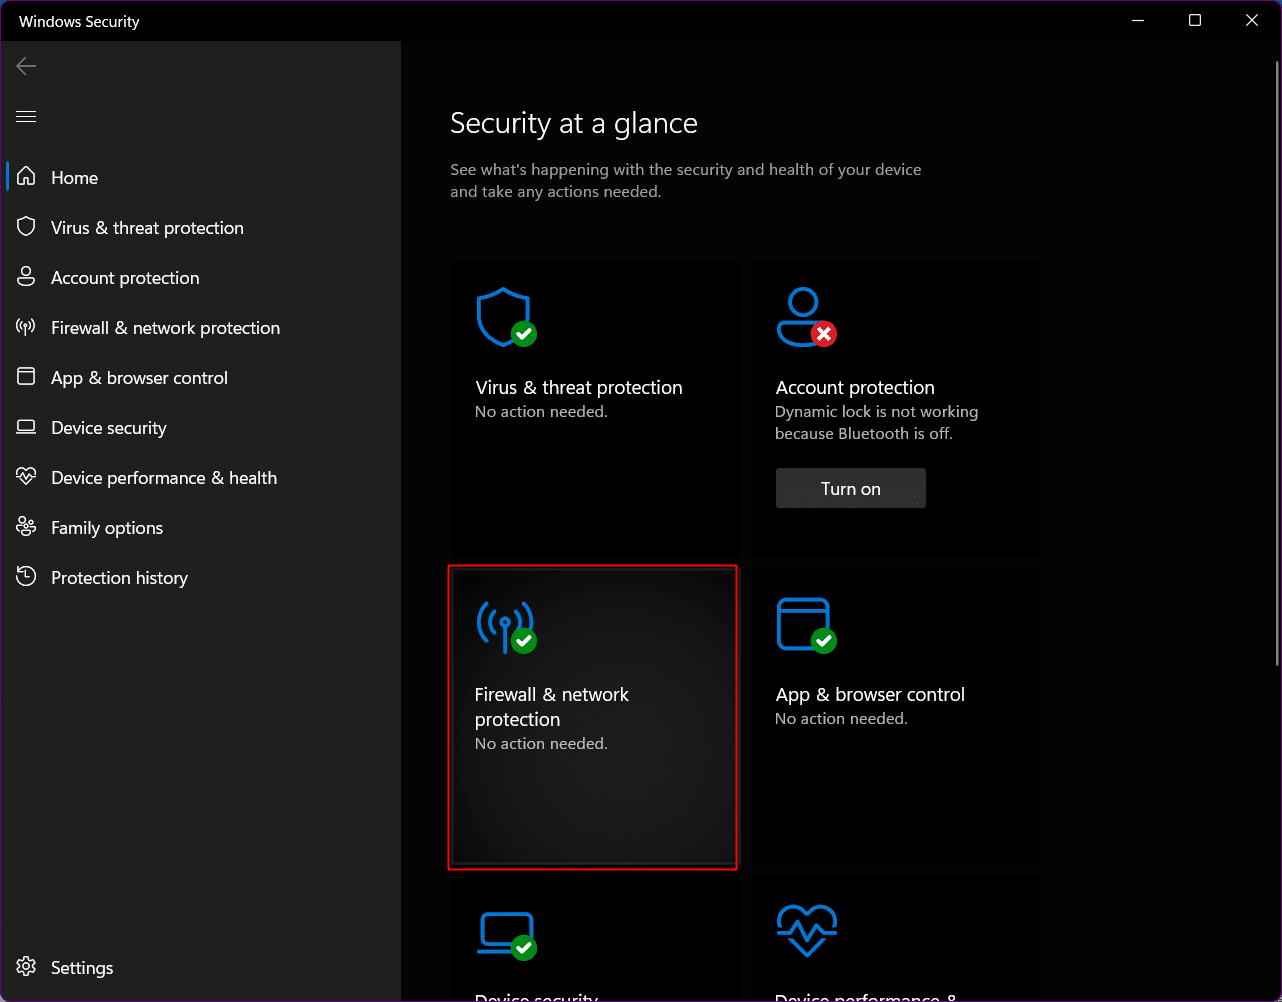Open Settings at bottom of sidebar
Screen dimensions: 1282x1002
[200, 967]
